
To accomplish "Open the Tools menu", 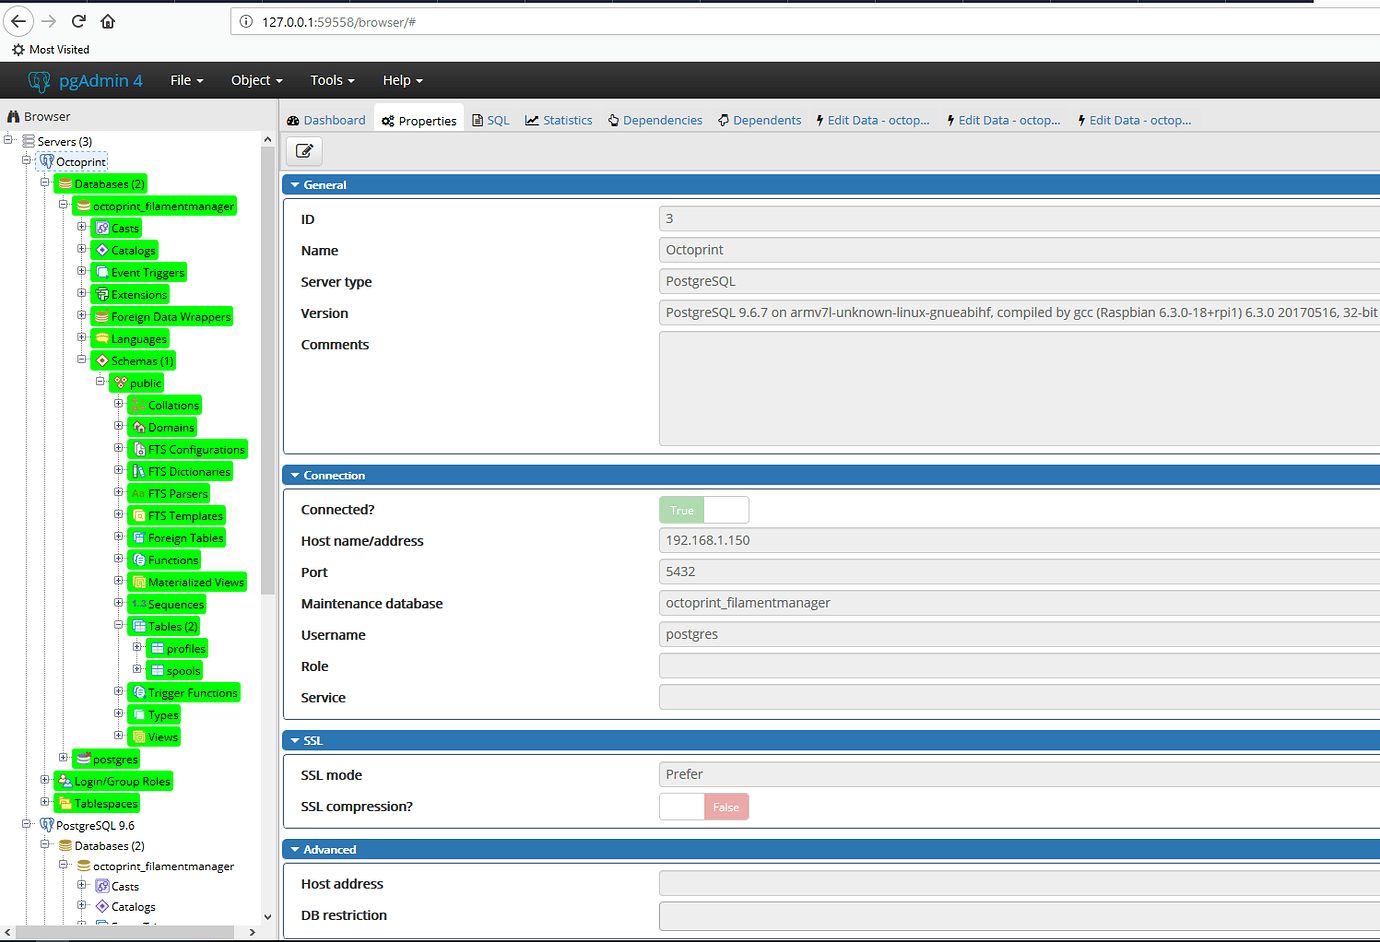I will [332, 81].
